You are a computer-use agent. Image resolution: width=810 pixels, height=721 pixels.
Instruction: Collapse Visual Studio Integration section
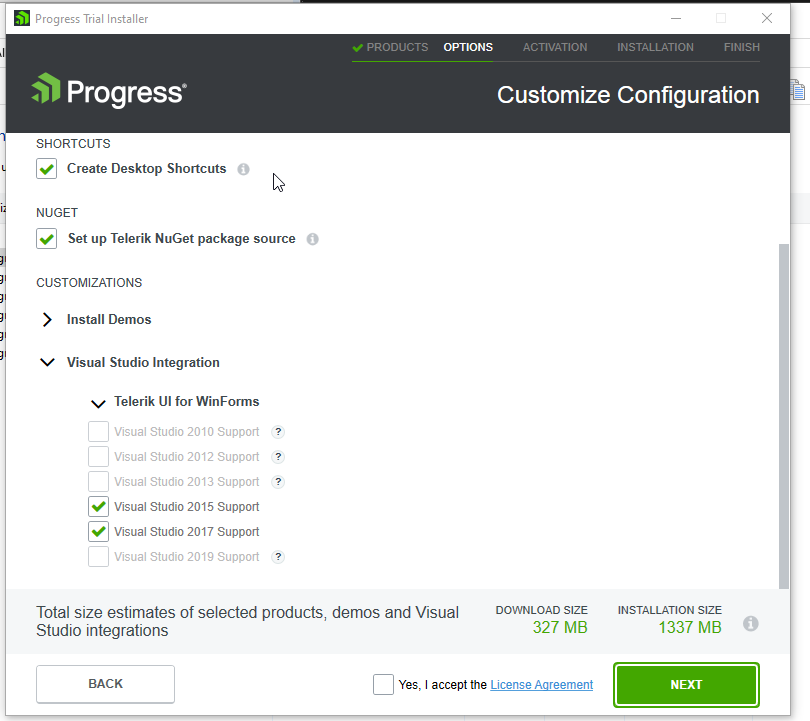click(48, 363)
